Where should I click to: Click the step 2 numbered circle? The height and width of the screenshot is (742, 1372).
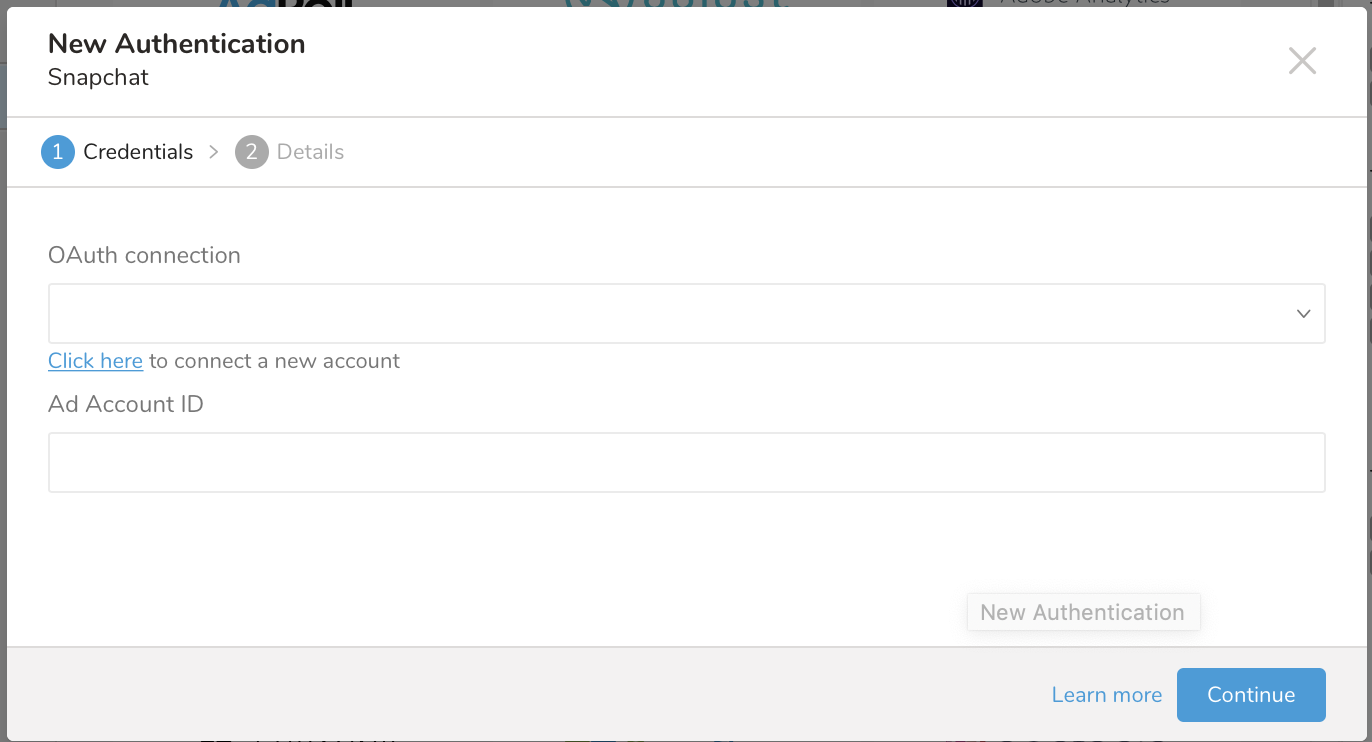click(x=252, y=152)
